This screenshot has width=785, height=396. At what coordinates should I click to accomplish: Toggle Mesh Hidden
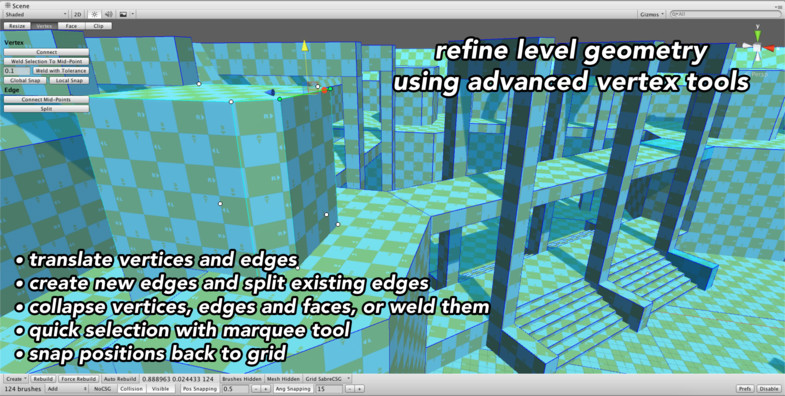pos(283,379)
